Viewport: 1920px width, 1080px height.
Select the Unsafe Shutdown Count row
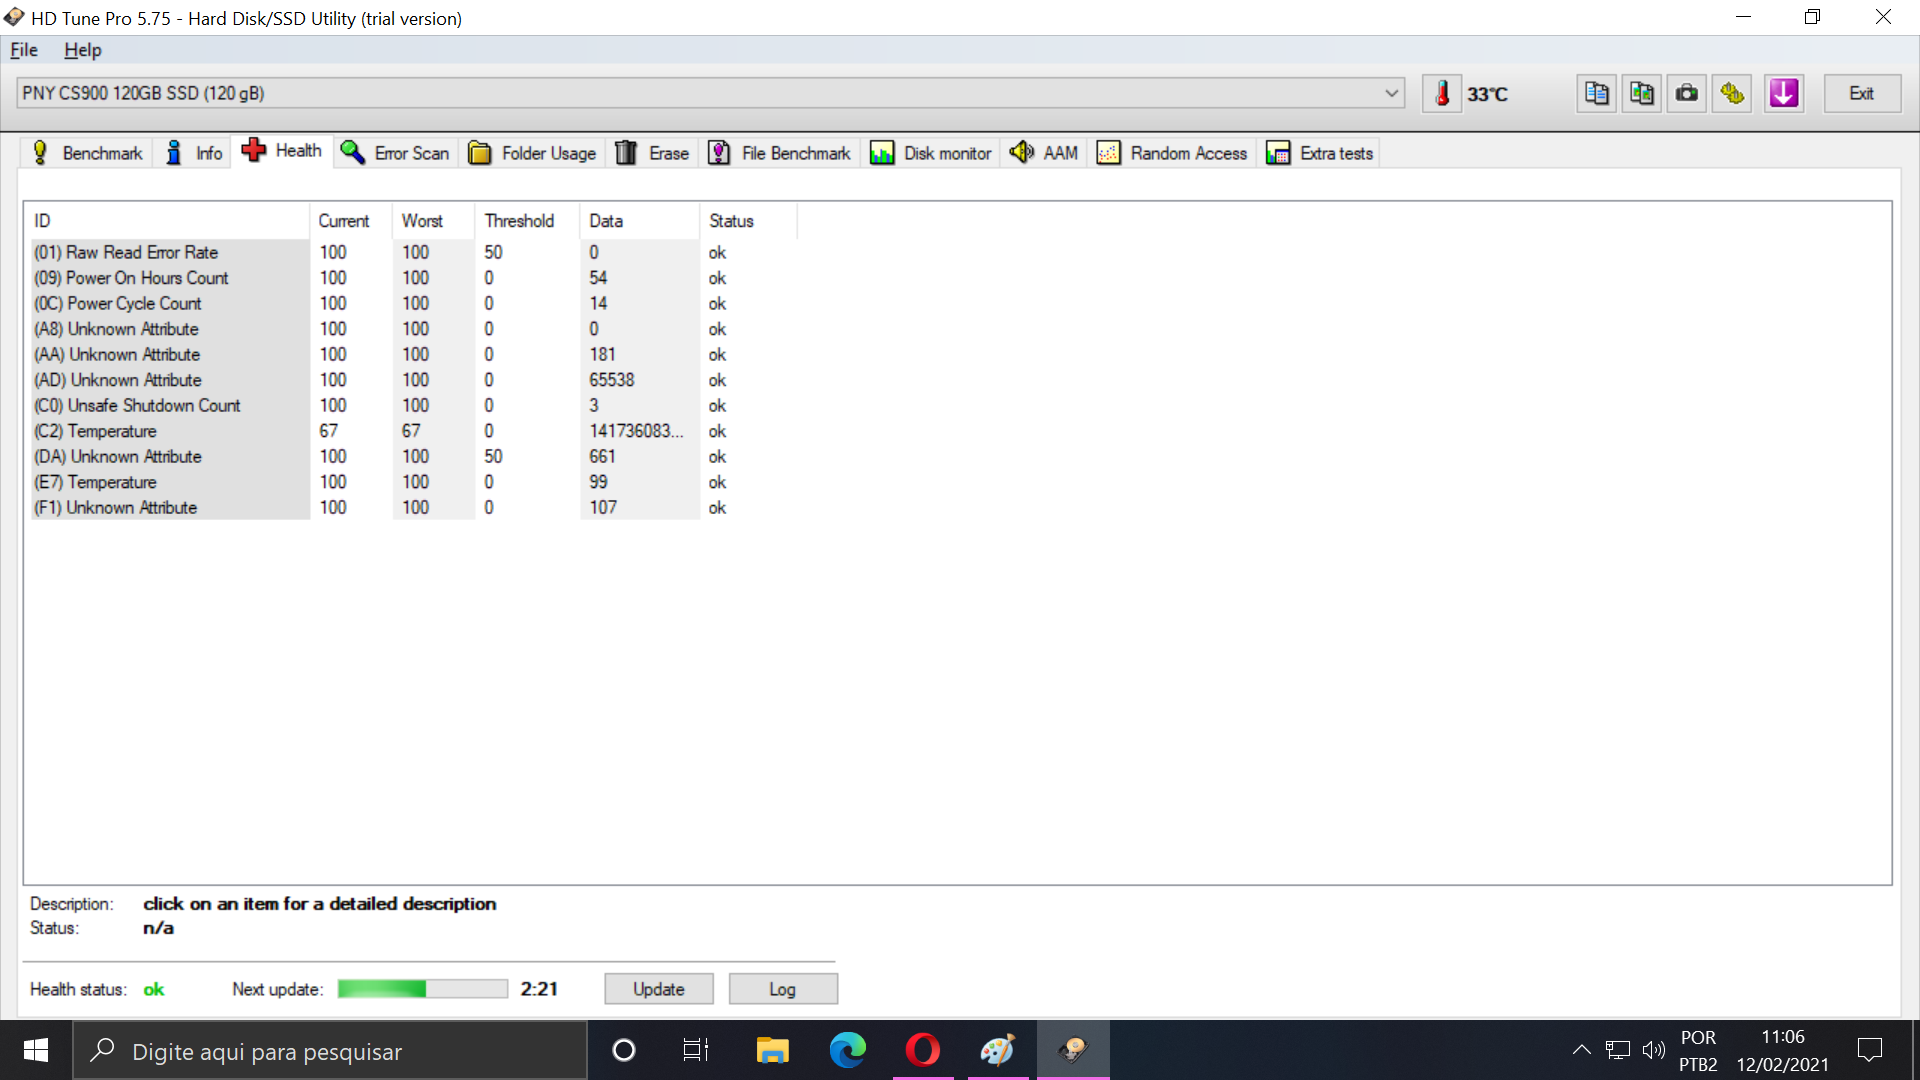[413, 406]
